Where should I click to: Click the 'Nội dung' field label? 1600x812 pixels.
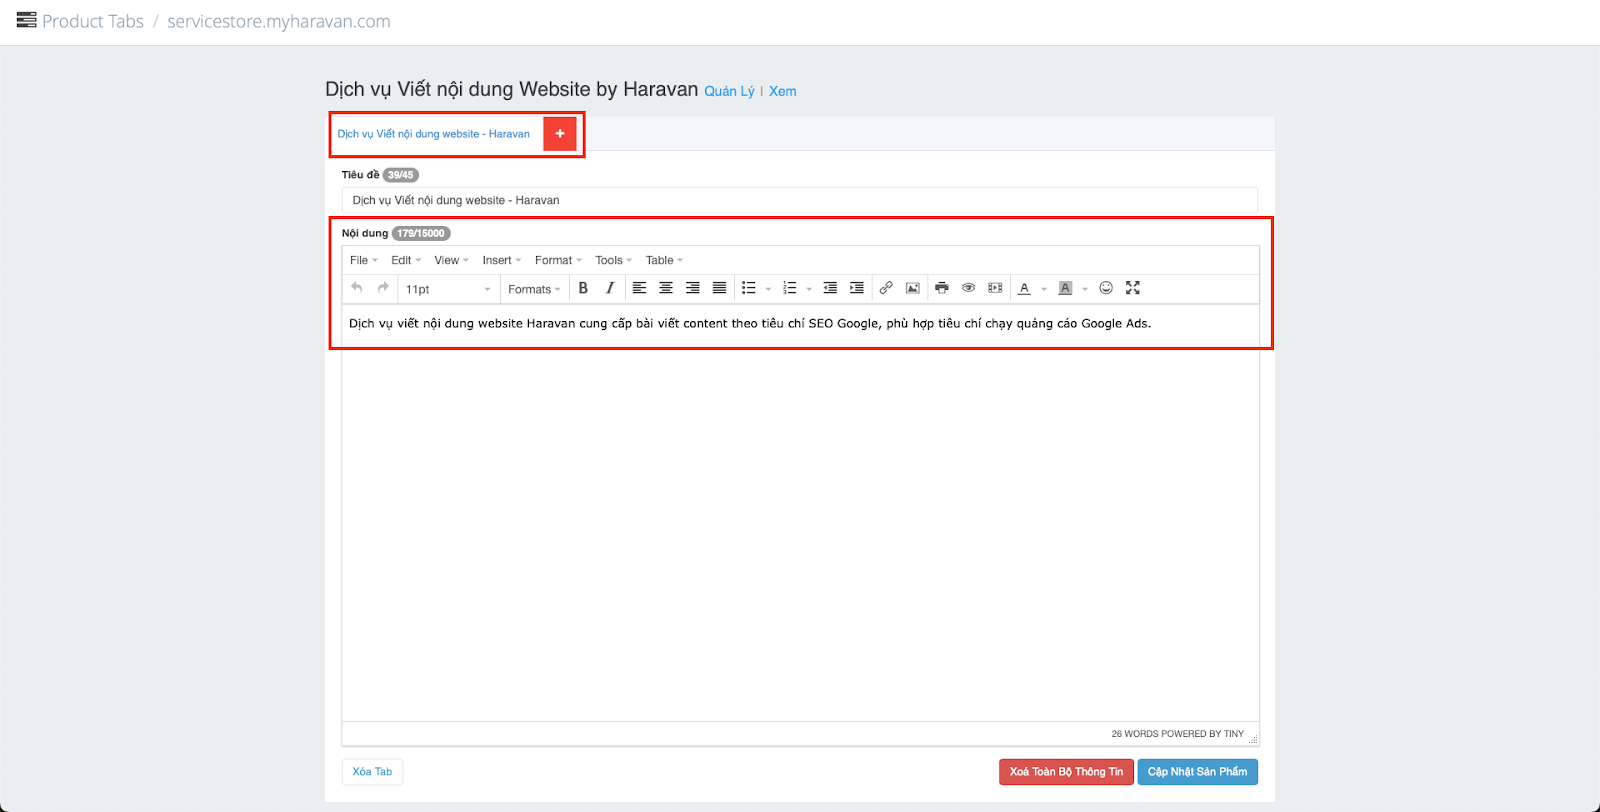pyautogui.click(x=365, y=233)
